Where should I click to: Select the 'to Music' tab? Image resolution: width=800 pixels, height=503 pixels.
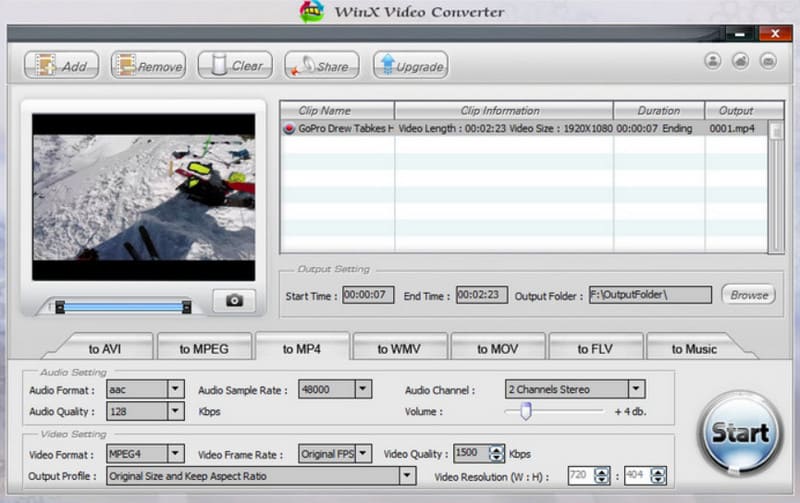tap(694, 349)
